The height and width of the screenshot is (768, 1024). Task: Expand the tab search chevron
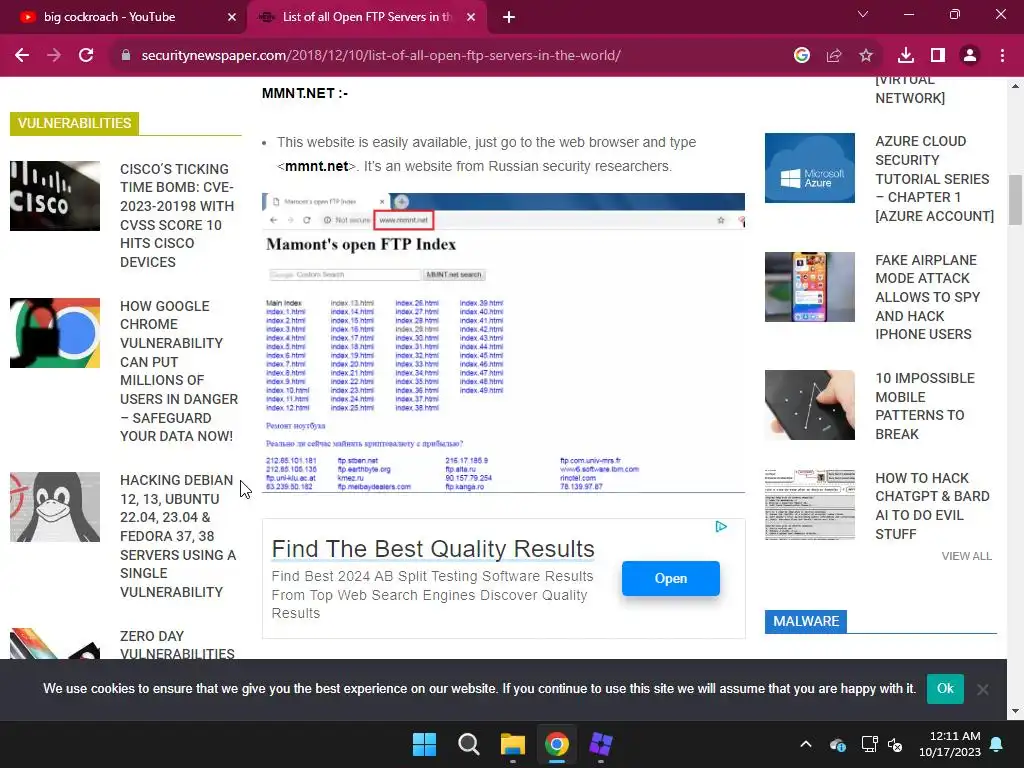click(863, 14)
